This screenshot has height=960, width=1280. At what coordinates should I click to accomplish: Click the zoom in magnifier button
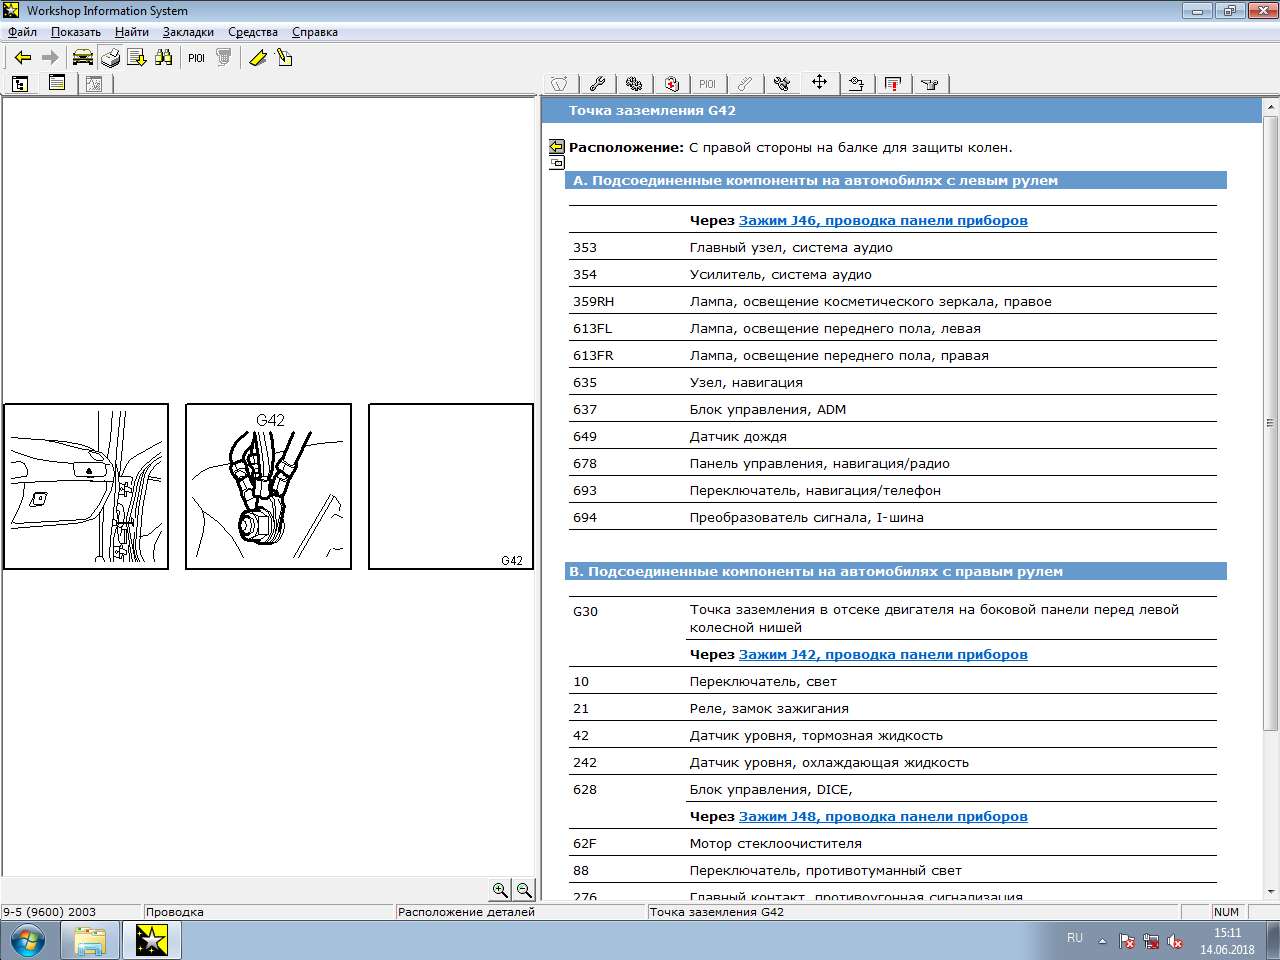tap(500, 890)
